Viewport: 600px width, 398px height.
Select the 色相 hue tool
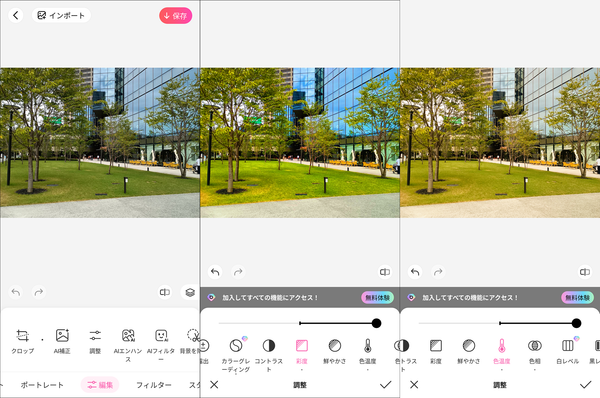[x=535, y=353]
